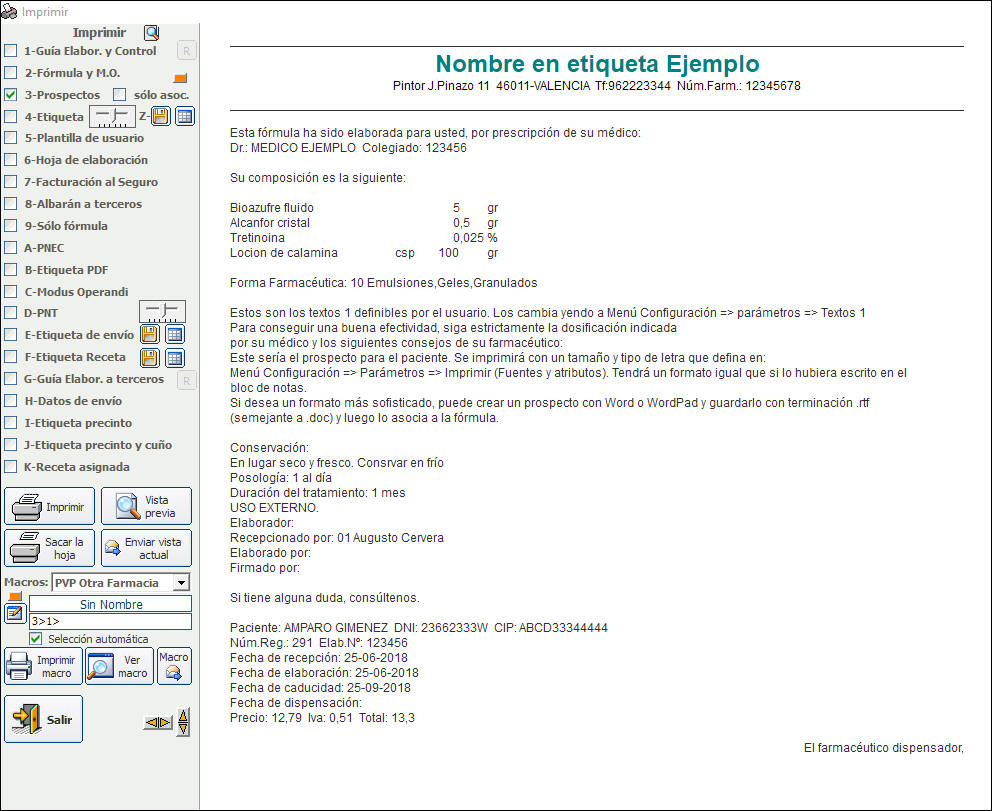Check 7-Facturación al Seguro
The width and height of the screenshot is (992, 811).
coord(11,182)
